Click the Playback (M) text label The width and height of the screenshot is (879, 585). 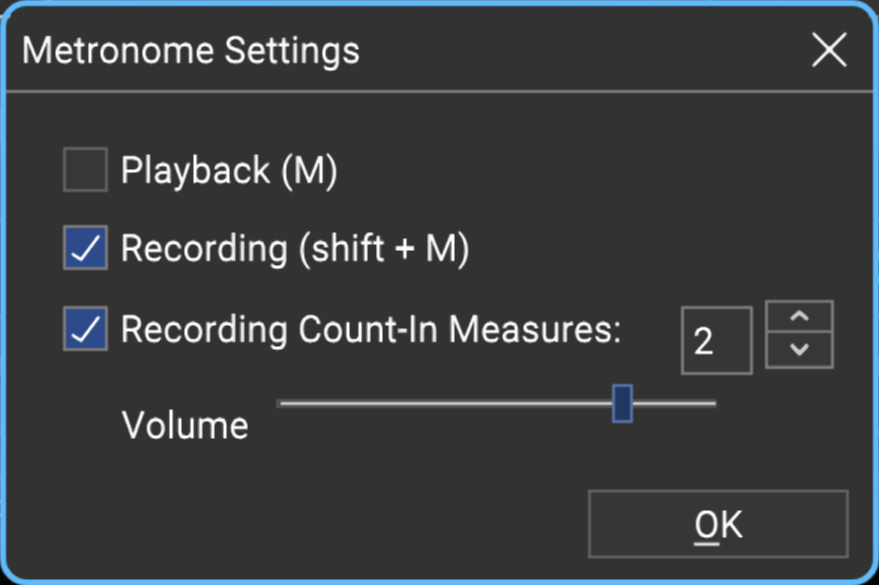pos(229,170)
